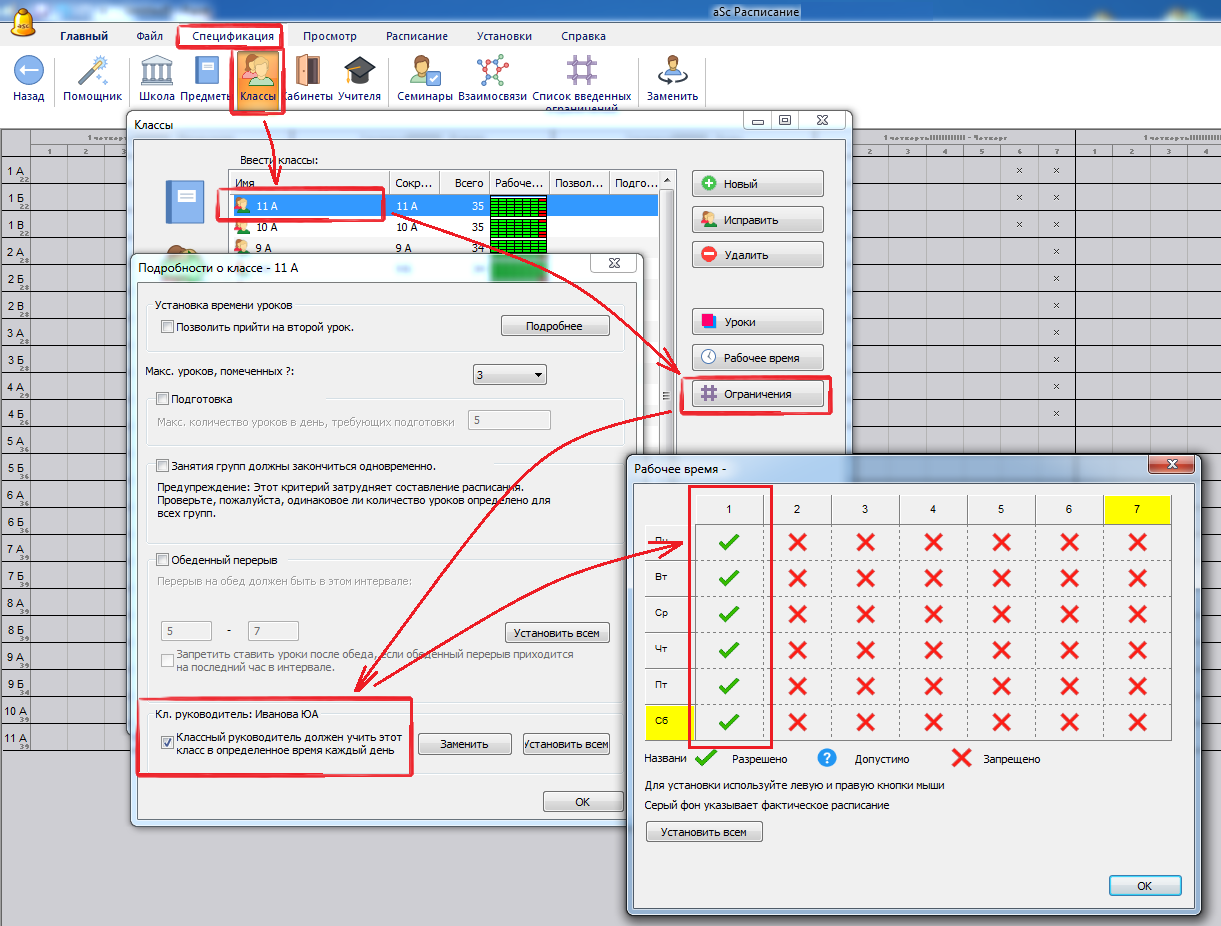Click Установить всем in Рабочее время dialog
The height and width of the screenshot is (926, 1221).
[704, 832]
